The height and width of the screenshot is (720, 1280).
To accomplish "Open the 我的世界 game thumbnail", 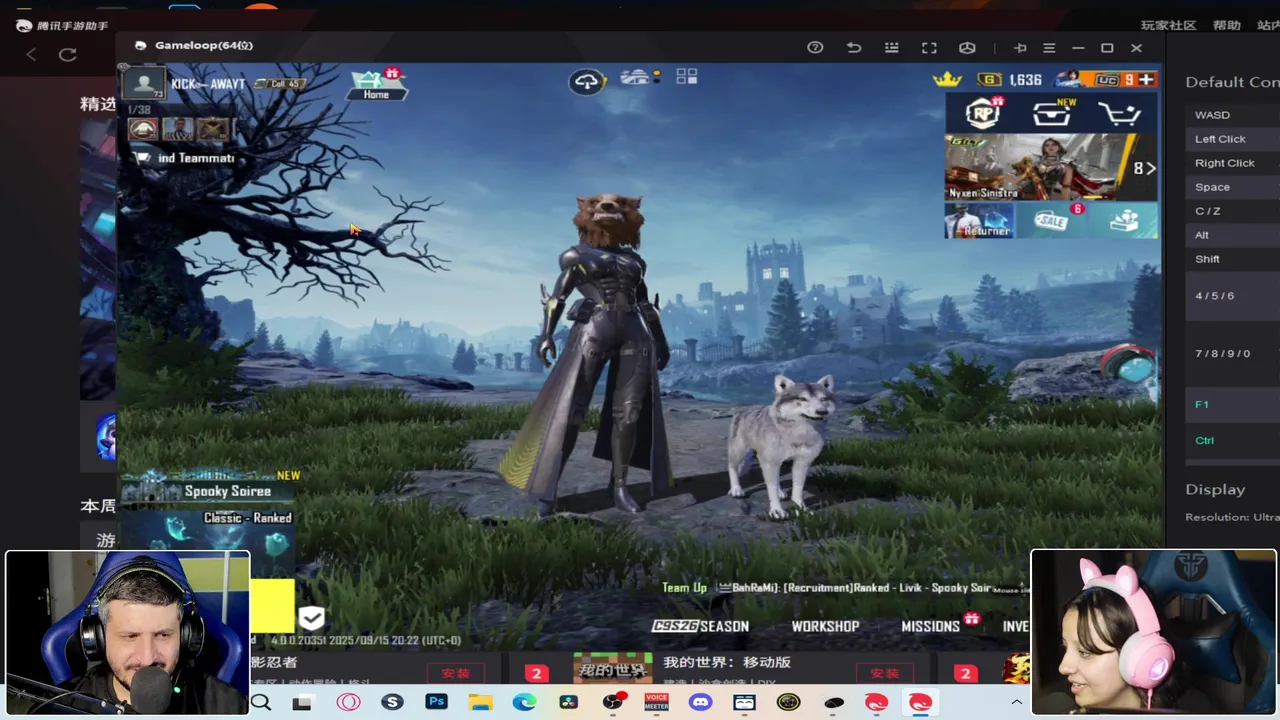I will (612, 668).
